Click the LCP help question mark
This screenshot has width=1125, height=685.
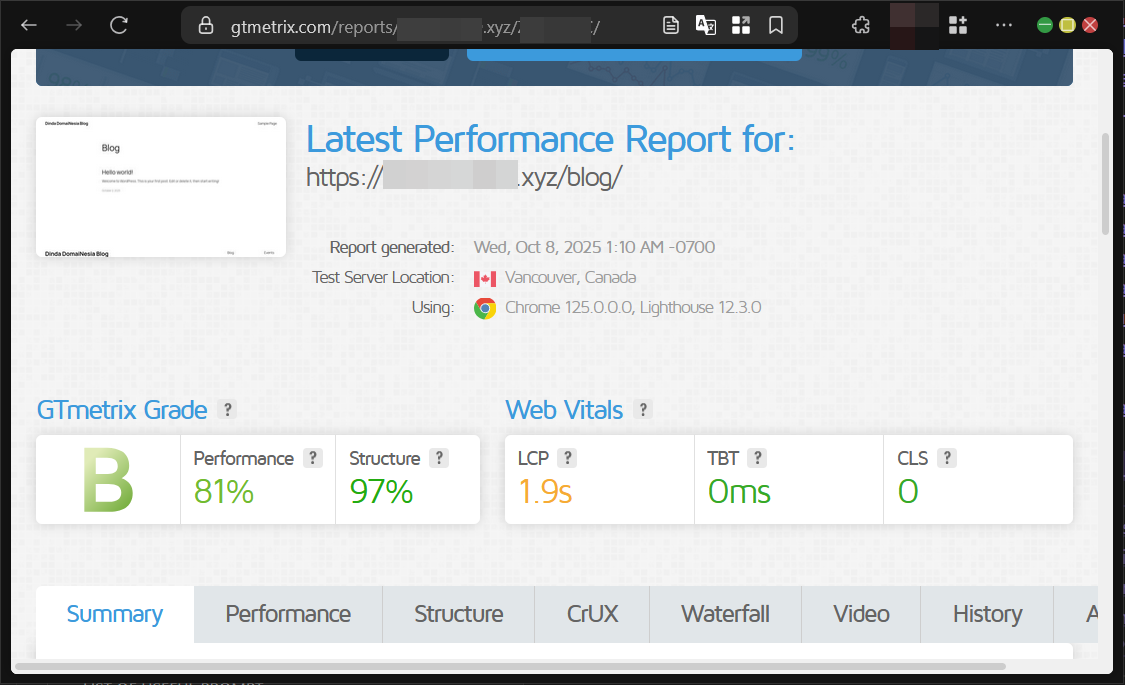click(569, 458)
